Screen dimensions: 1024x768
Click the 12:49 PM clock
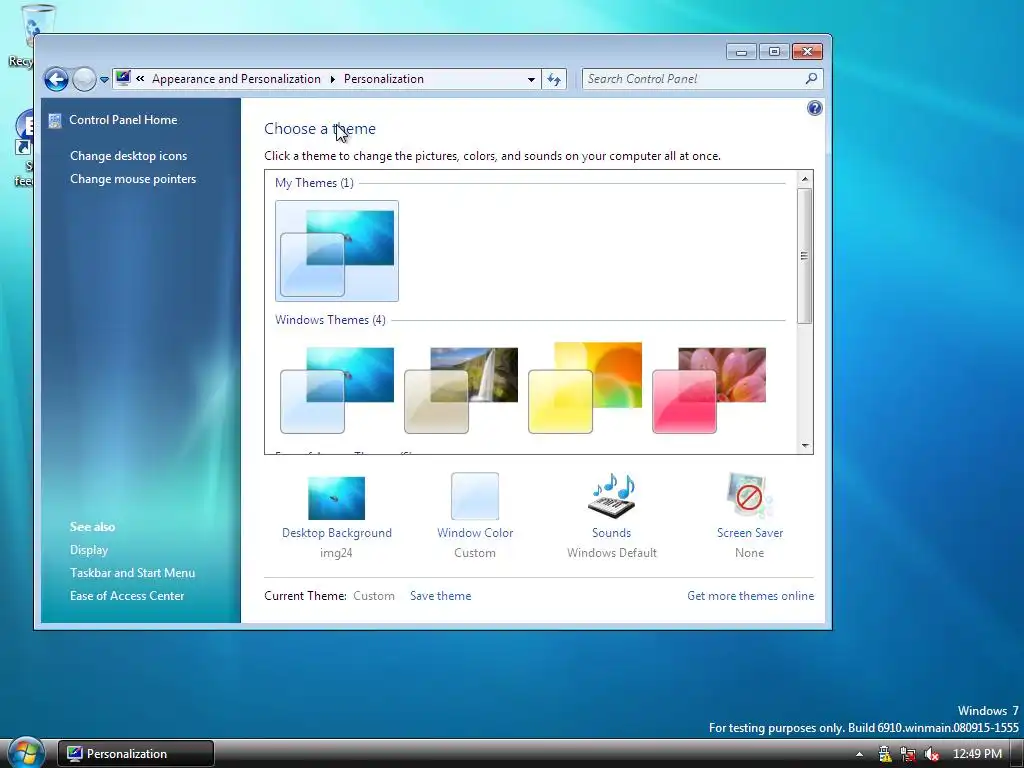click(x=977, y=754)
